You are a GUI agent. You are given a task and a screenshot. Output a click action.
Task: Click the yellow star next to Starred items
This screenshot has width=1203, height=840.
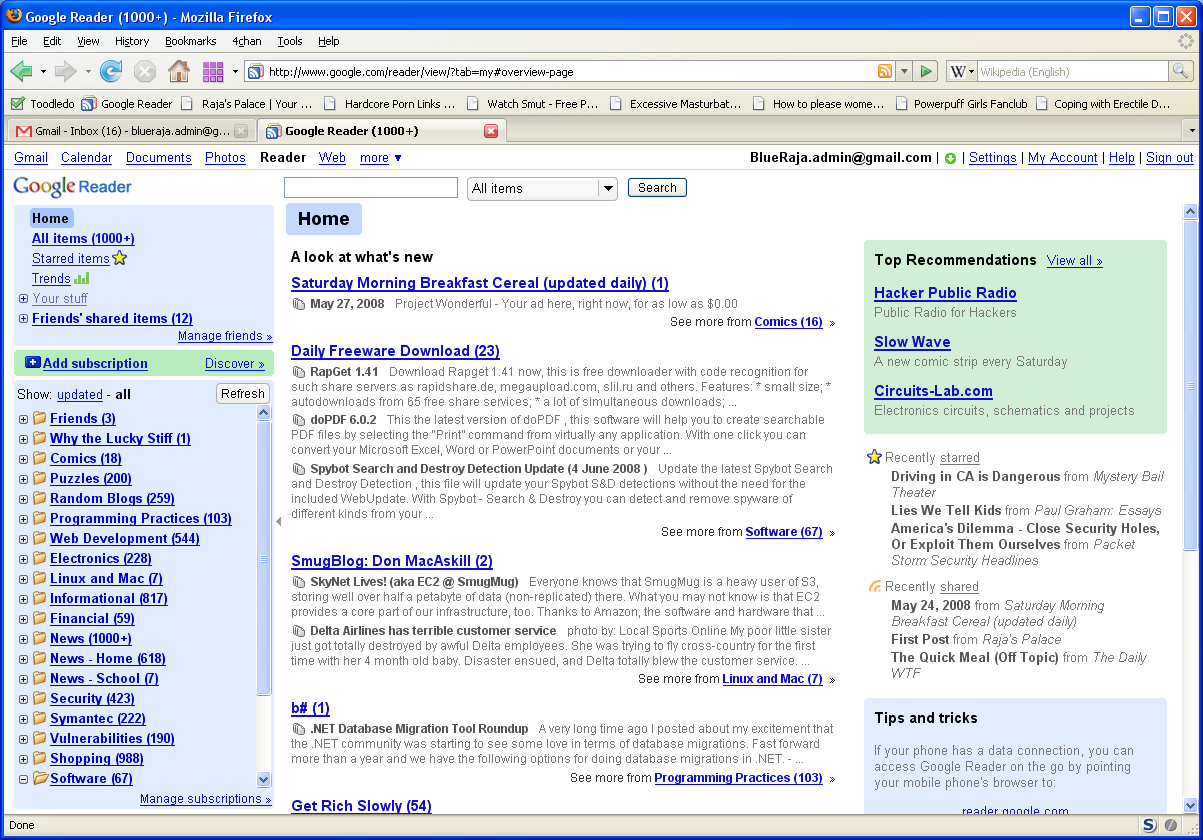coord(120,258)
